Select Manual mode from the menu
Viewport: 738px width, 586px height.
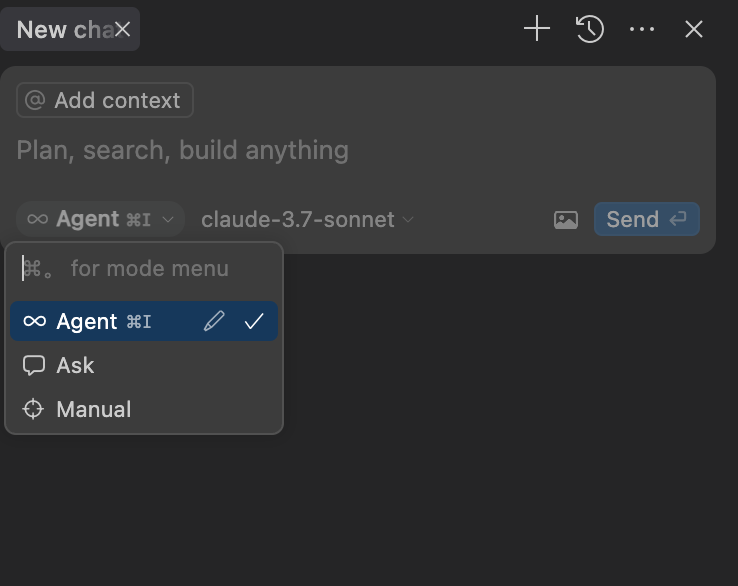(x=94, y=409)
